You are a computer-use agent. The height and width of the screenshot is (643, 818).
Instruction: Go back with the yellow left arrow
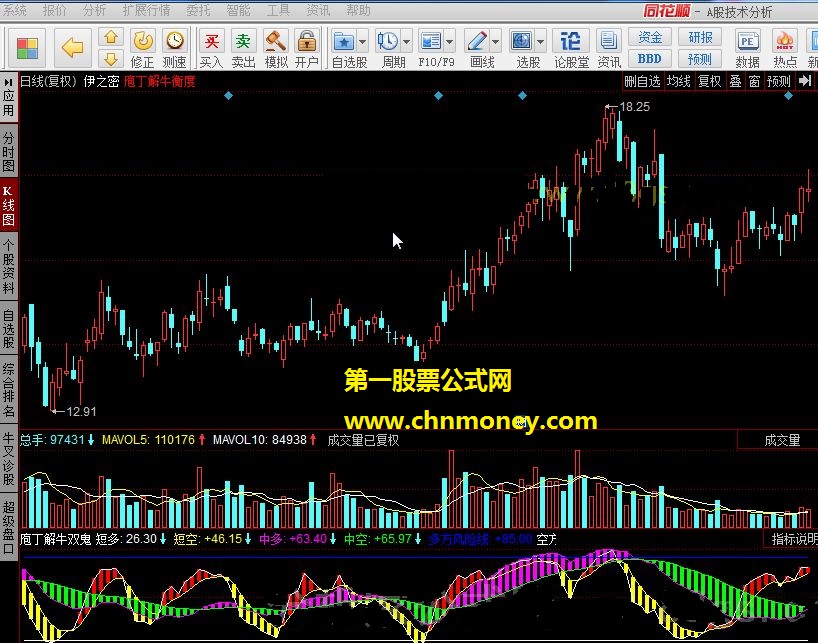71,48
